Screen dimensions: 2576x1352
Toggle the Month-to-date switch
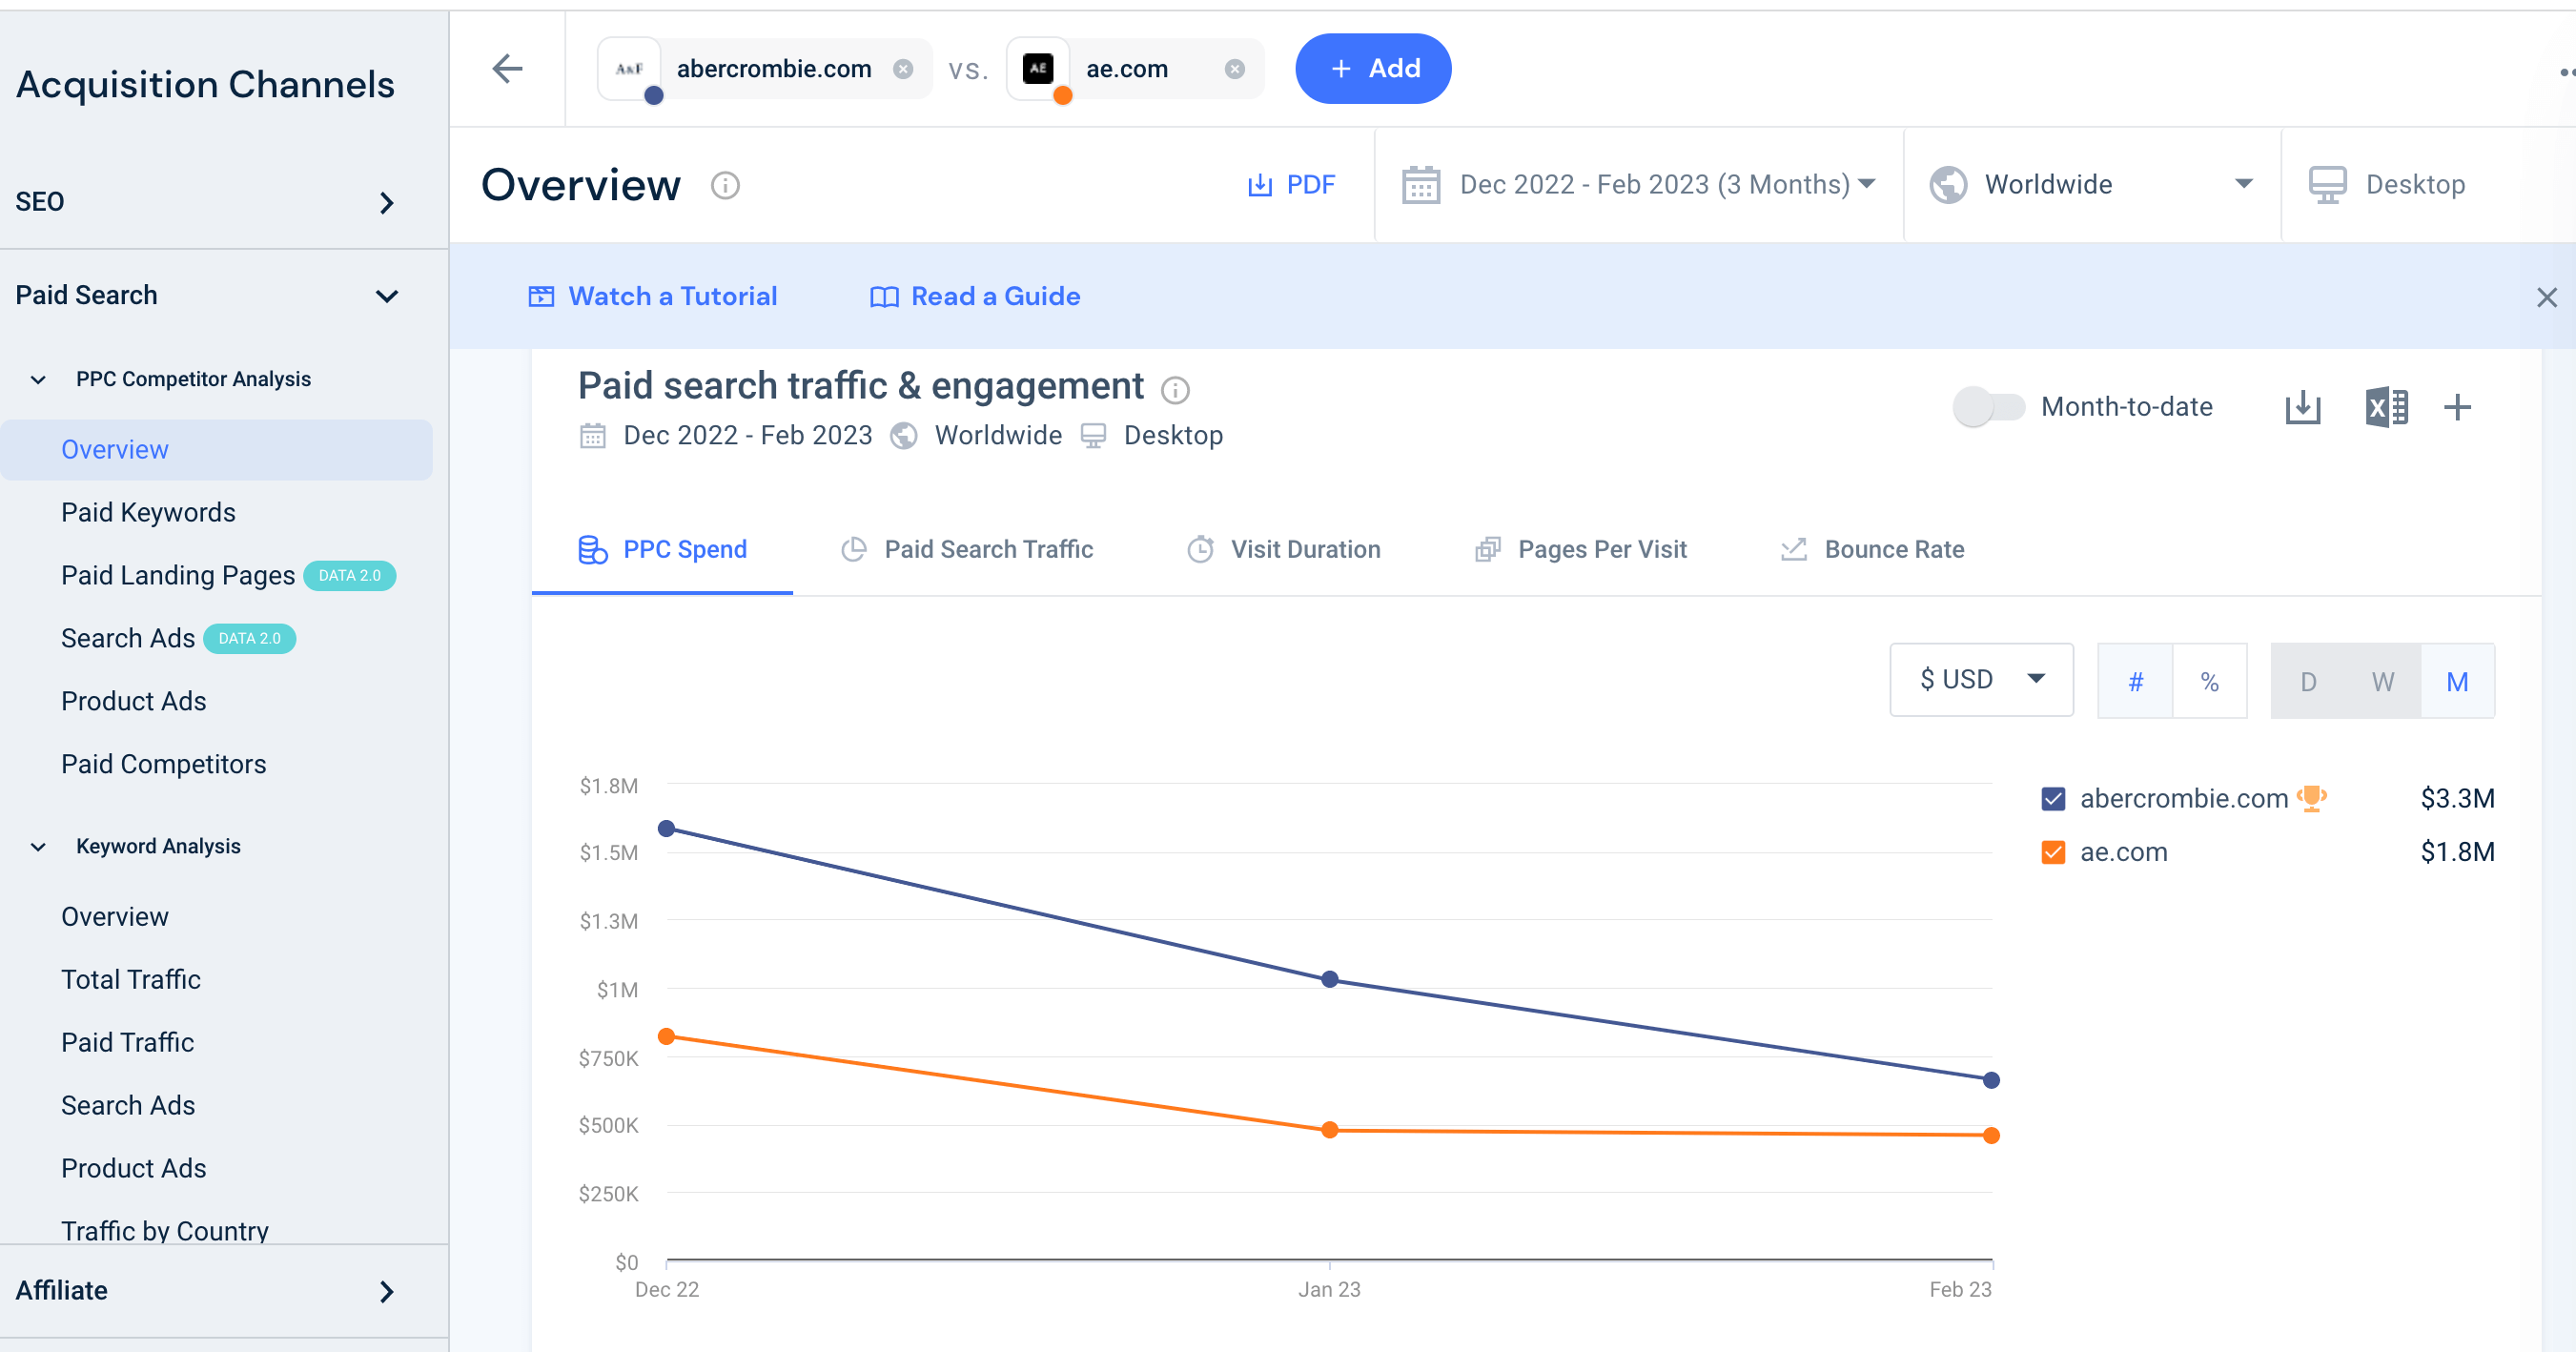pos(1983,406)
